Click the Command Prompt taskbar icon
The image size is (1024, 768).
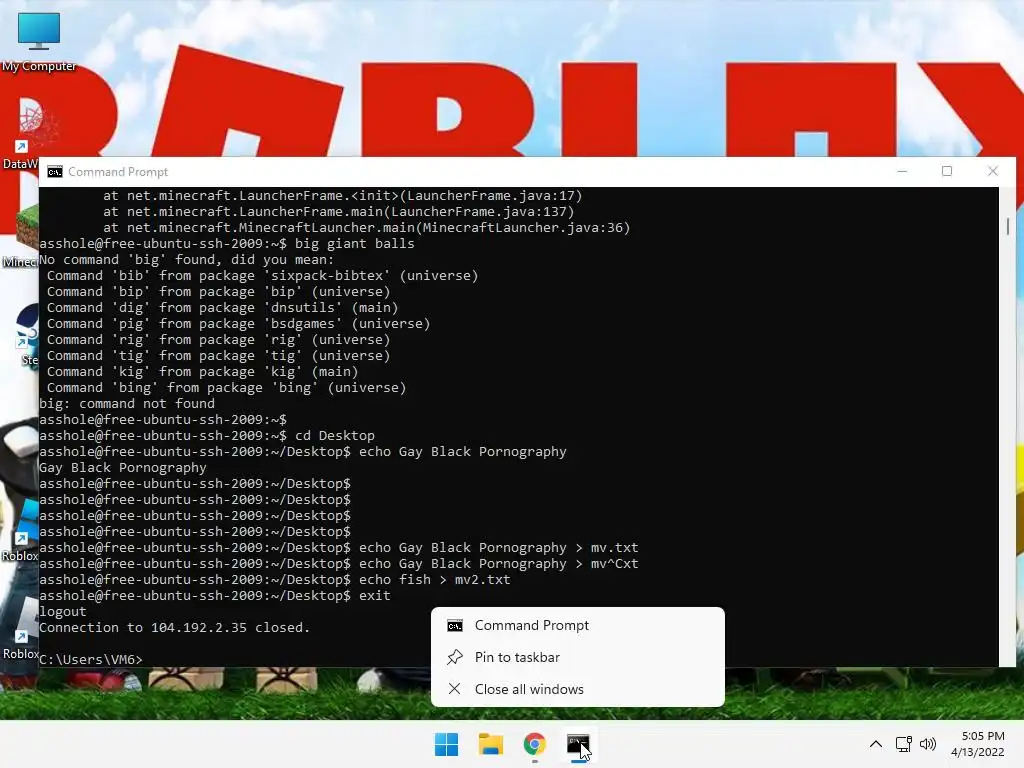pyautogui.click(x=578, y=744)
